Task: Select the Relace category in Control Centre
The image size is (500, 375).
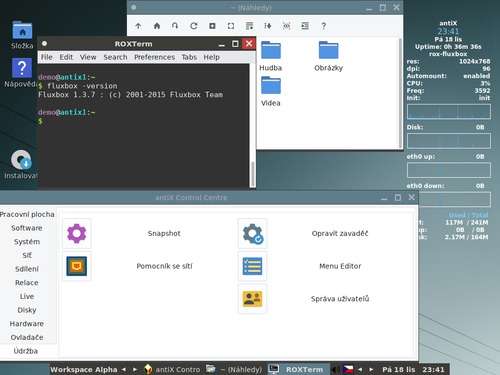Action: [x=27, y=283]
